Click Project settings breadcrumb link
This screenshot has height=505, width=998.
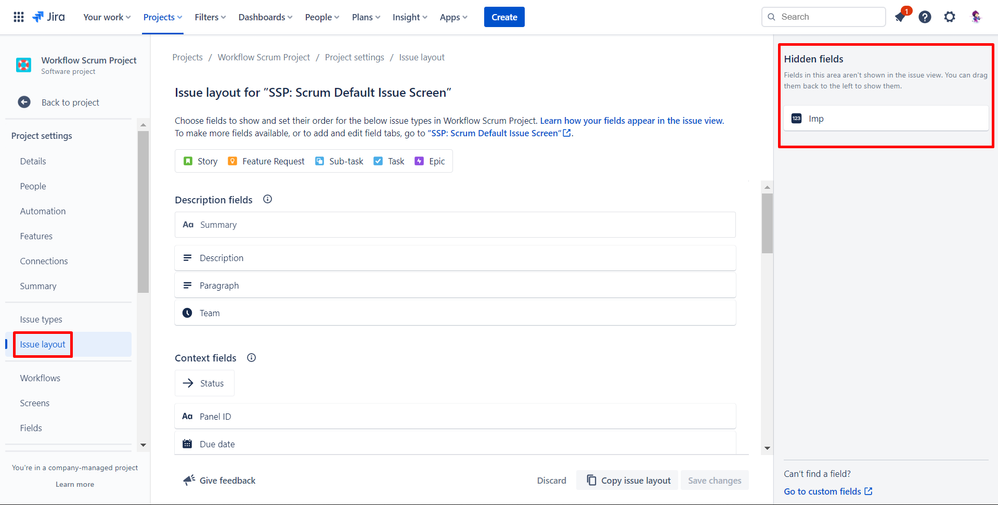pyautogui.click(x=355, y=57)
